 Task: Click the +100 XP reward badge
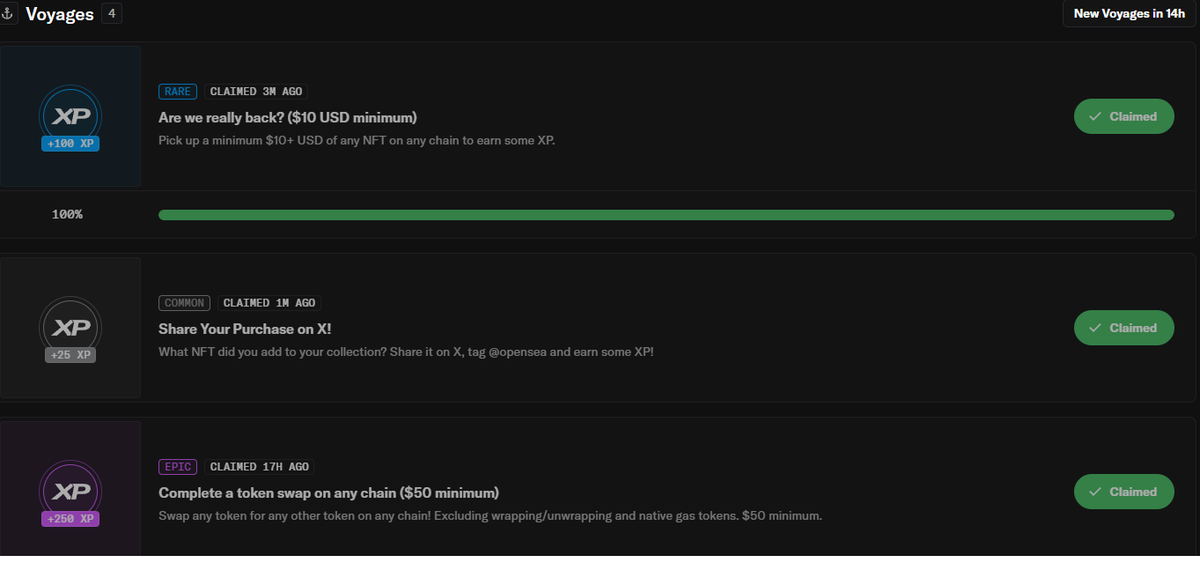[x=70, y=143]
